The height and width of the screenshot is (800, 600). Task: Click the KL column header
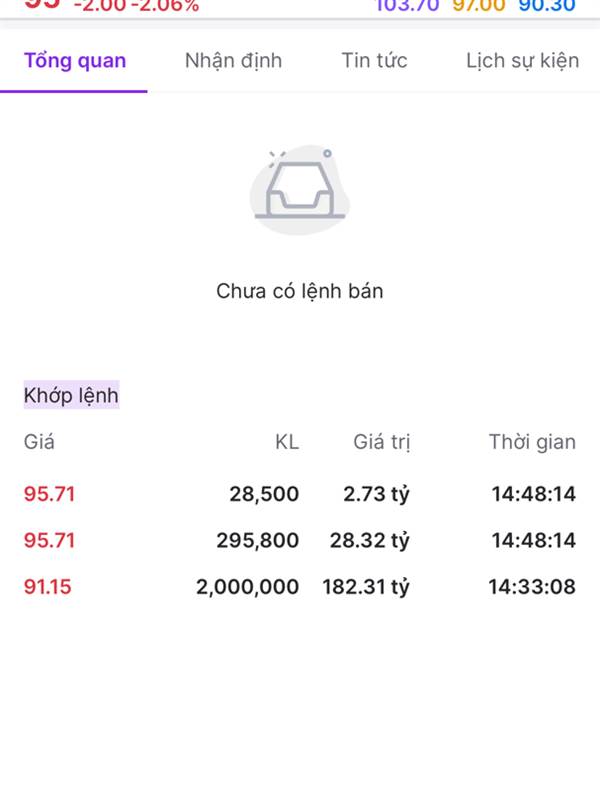coord(286,442)
